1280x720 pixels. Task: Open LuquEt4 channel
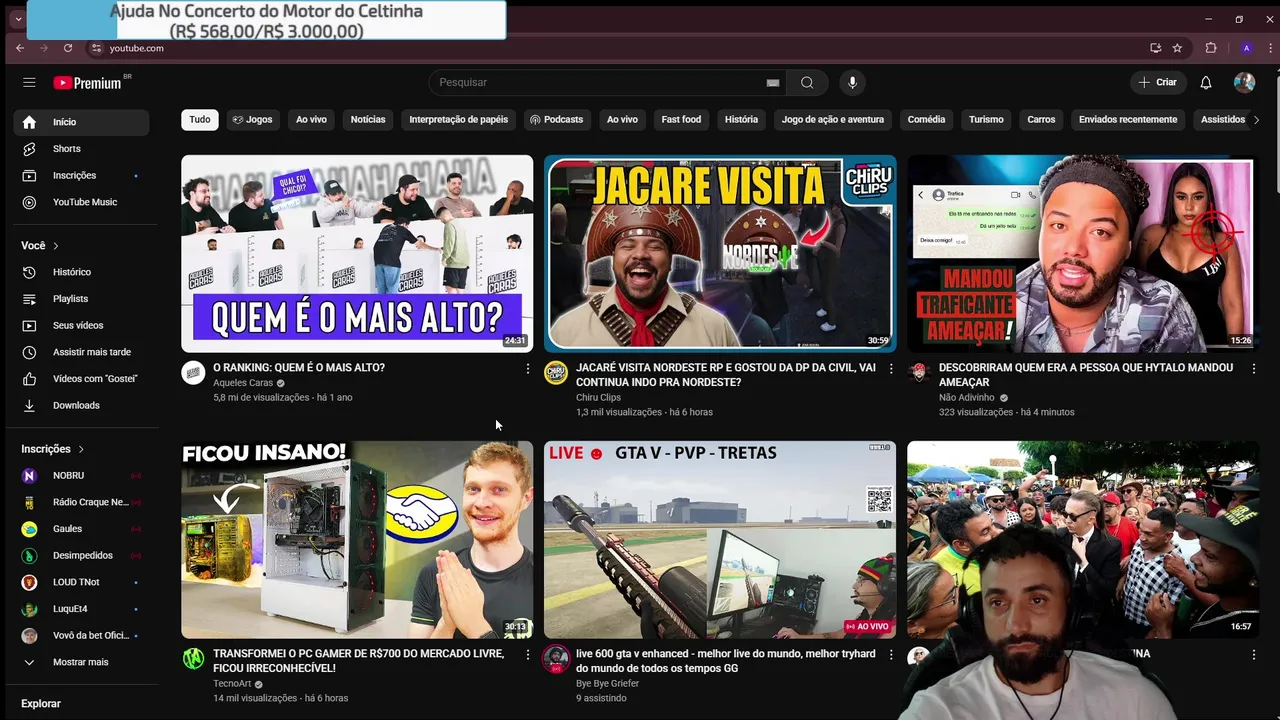coord(82,609)
